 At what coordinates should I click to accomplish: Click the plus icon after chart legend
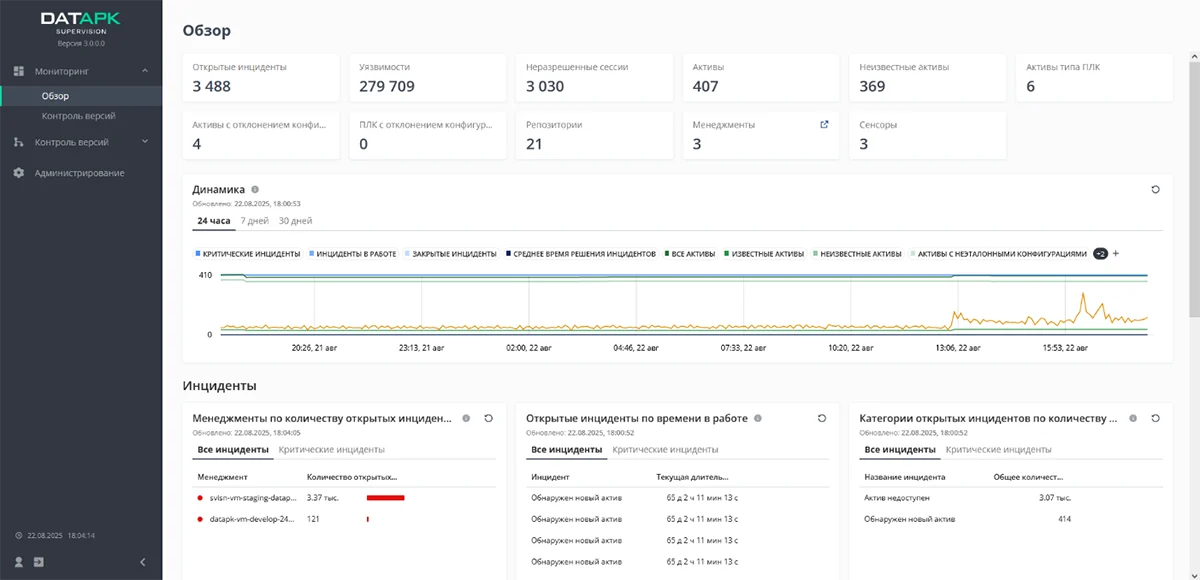pos(1116,253)
